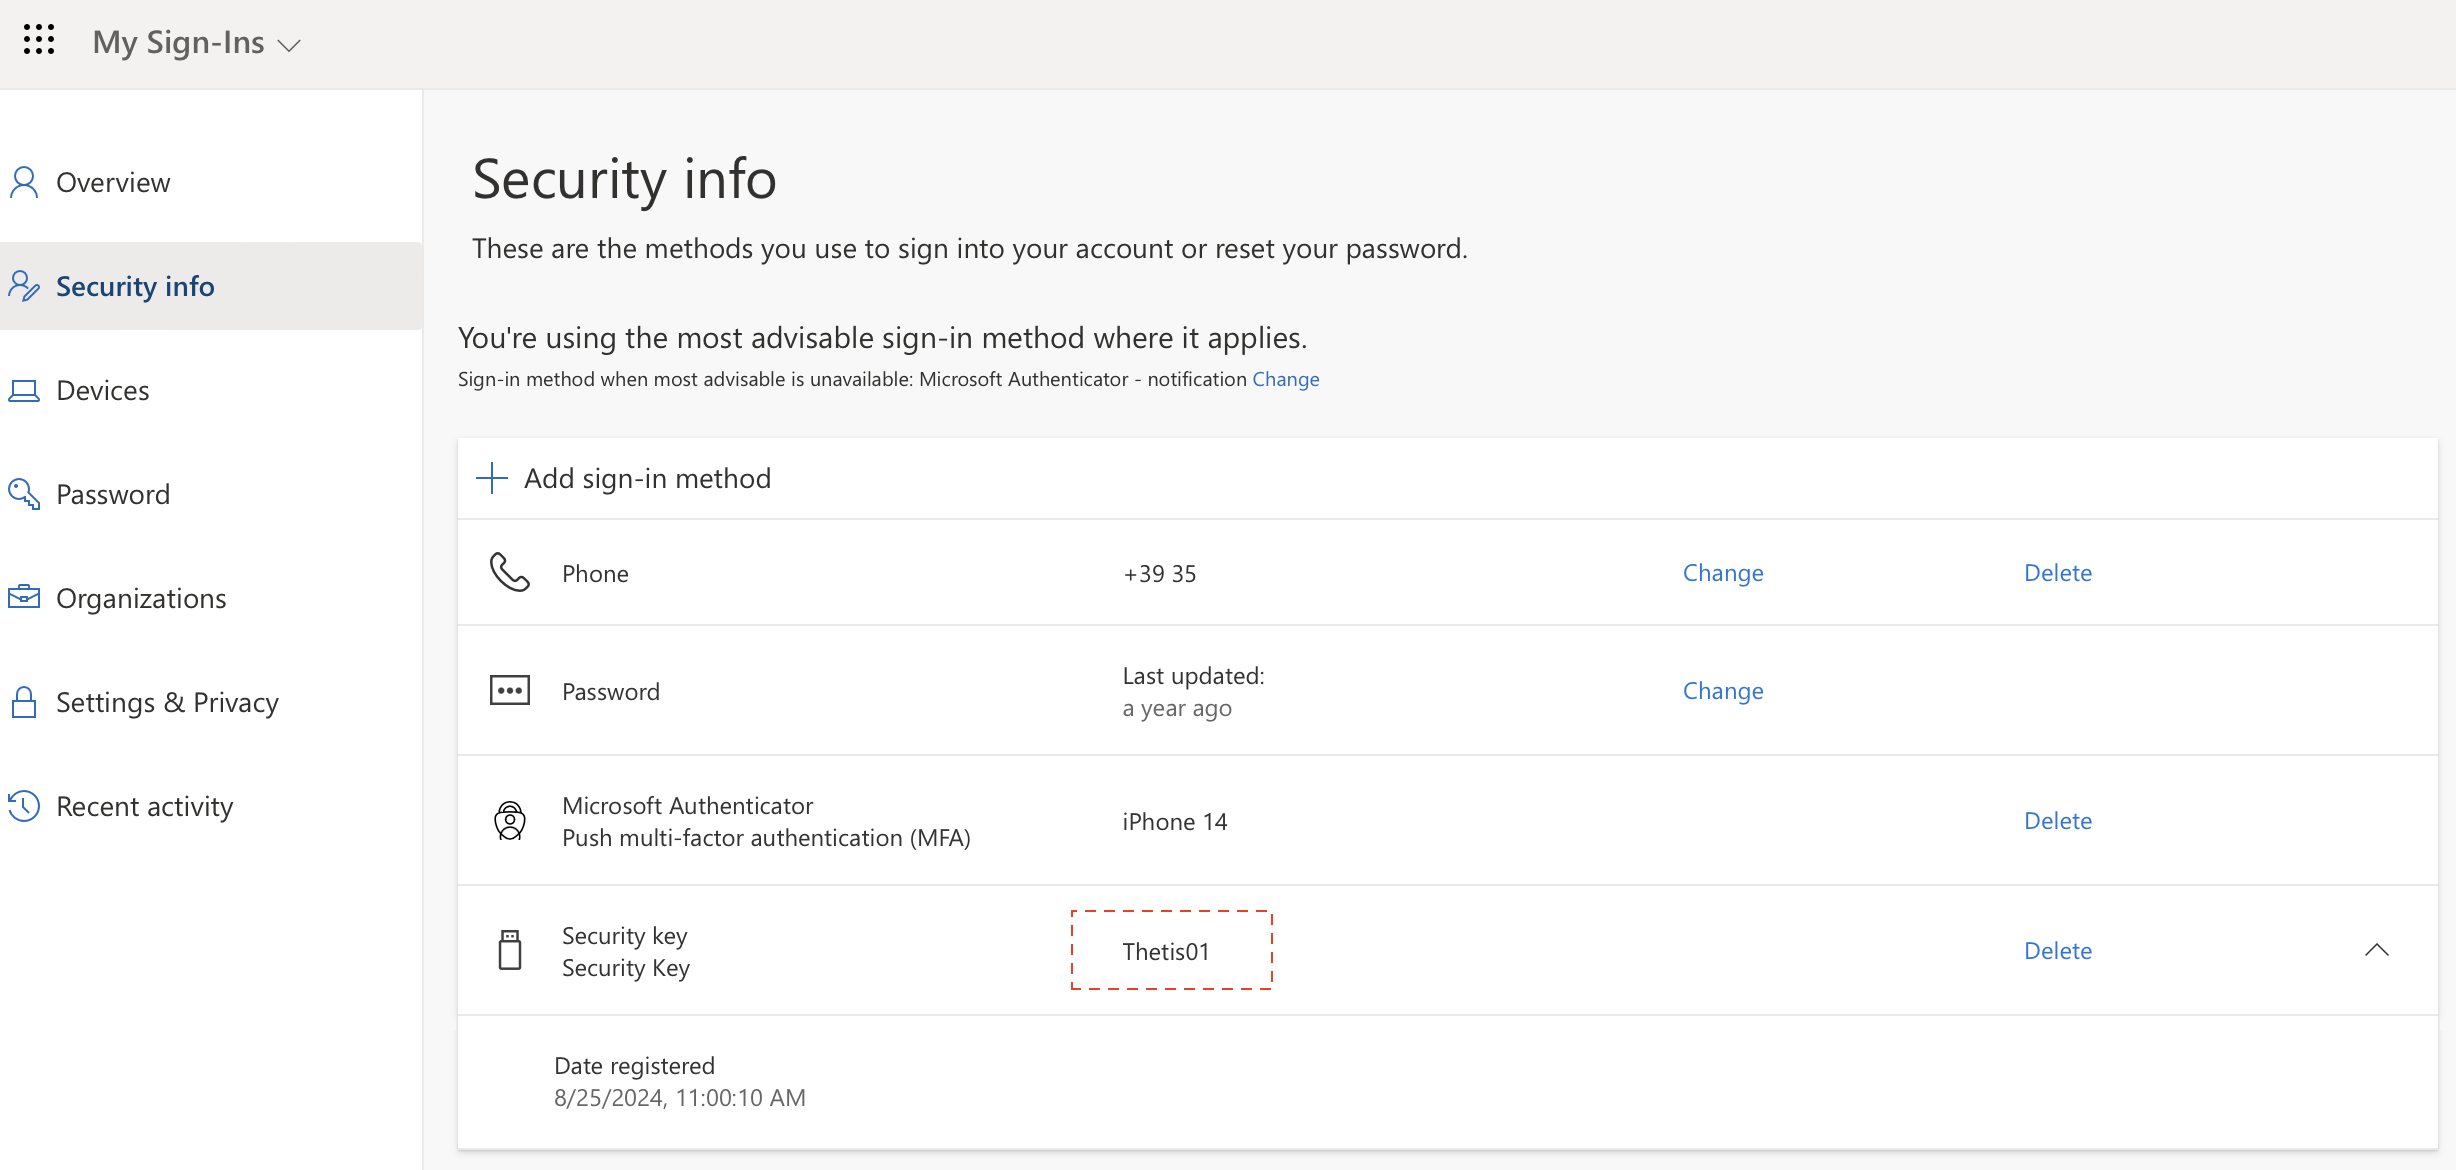The image size is (2456, 1170).
Task: Change the default sign-in method link
Action: click(1286, 379)
